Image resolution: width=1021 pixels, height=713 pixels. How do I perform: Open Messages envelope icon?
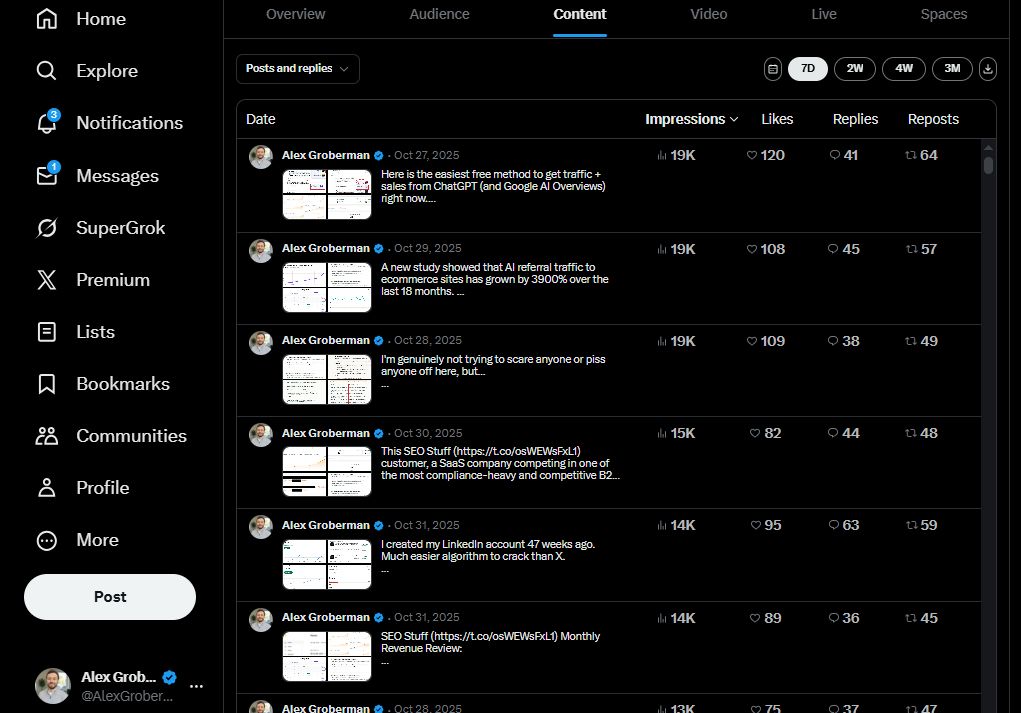(x=48, y=175)
